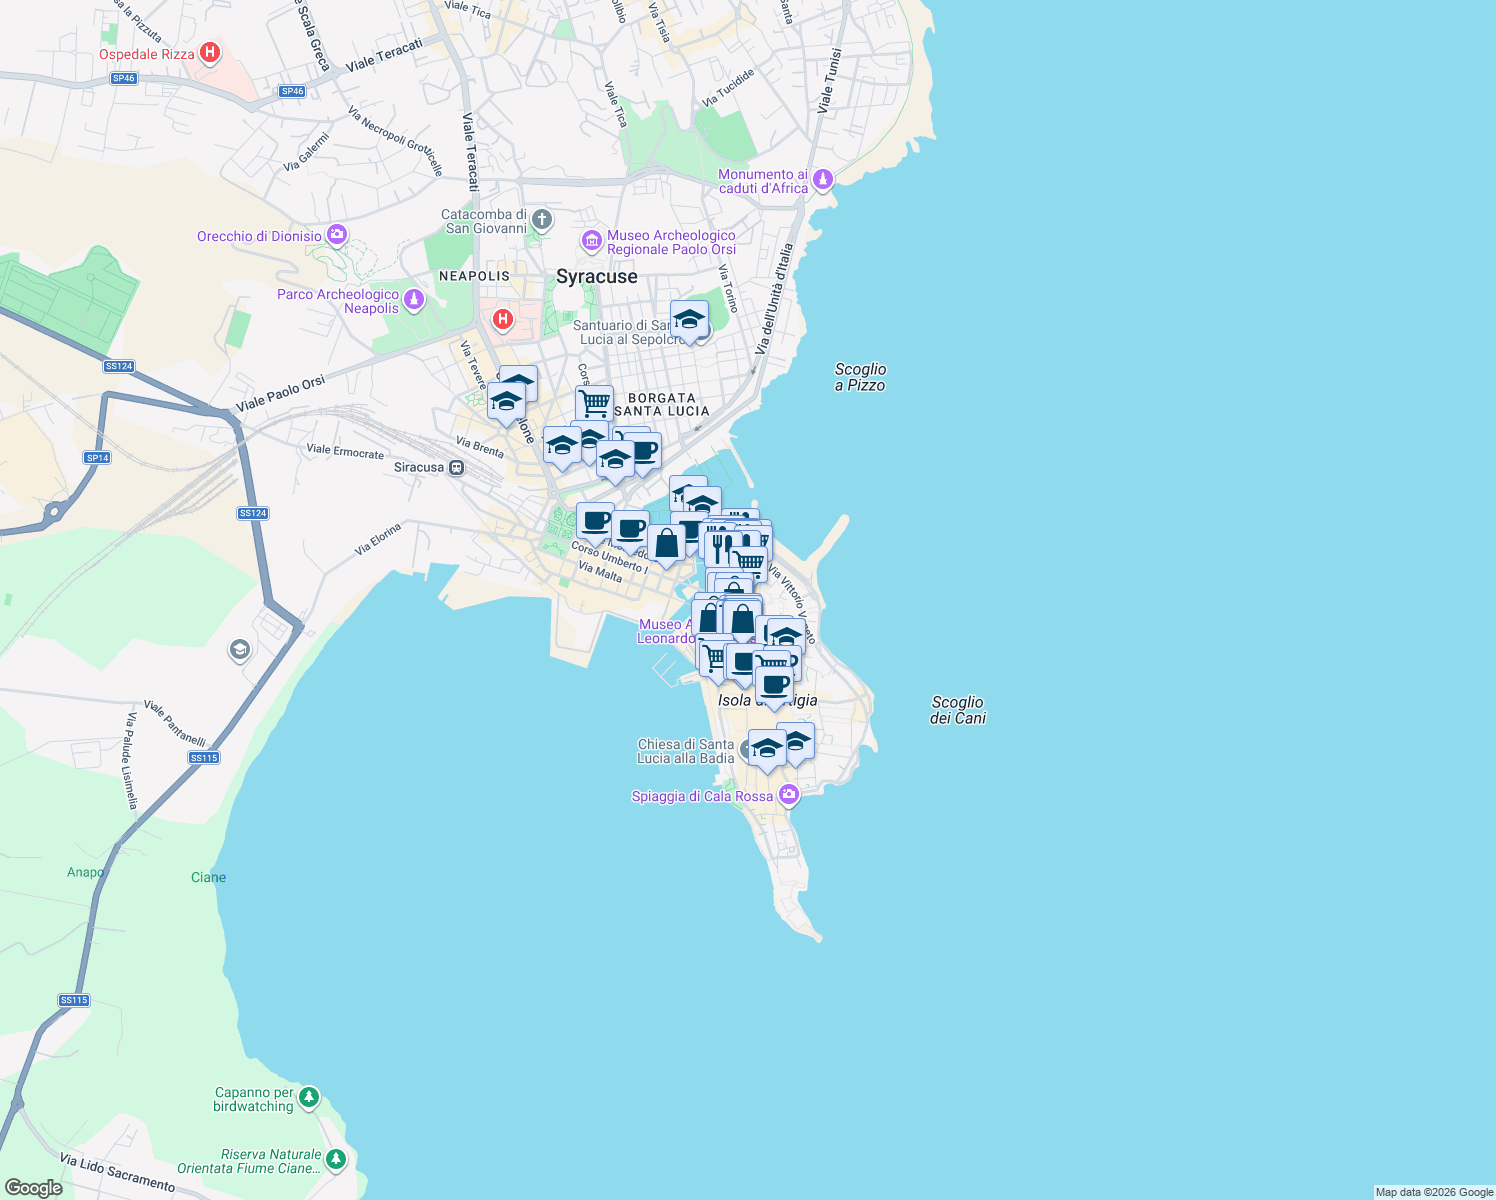The width and height of the screenshot is (1496, 1200).
Task: Click the Parco Archeologico Neapolis marker
Action: click(x=416, y=297)
